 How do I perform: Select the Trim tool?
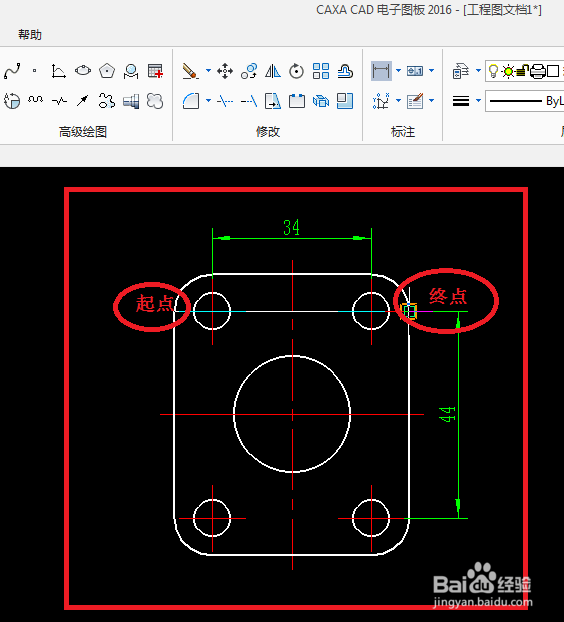pyautogui.click(x=225, y=102)
